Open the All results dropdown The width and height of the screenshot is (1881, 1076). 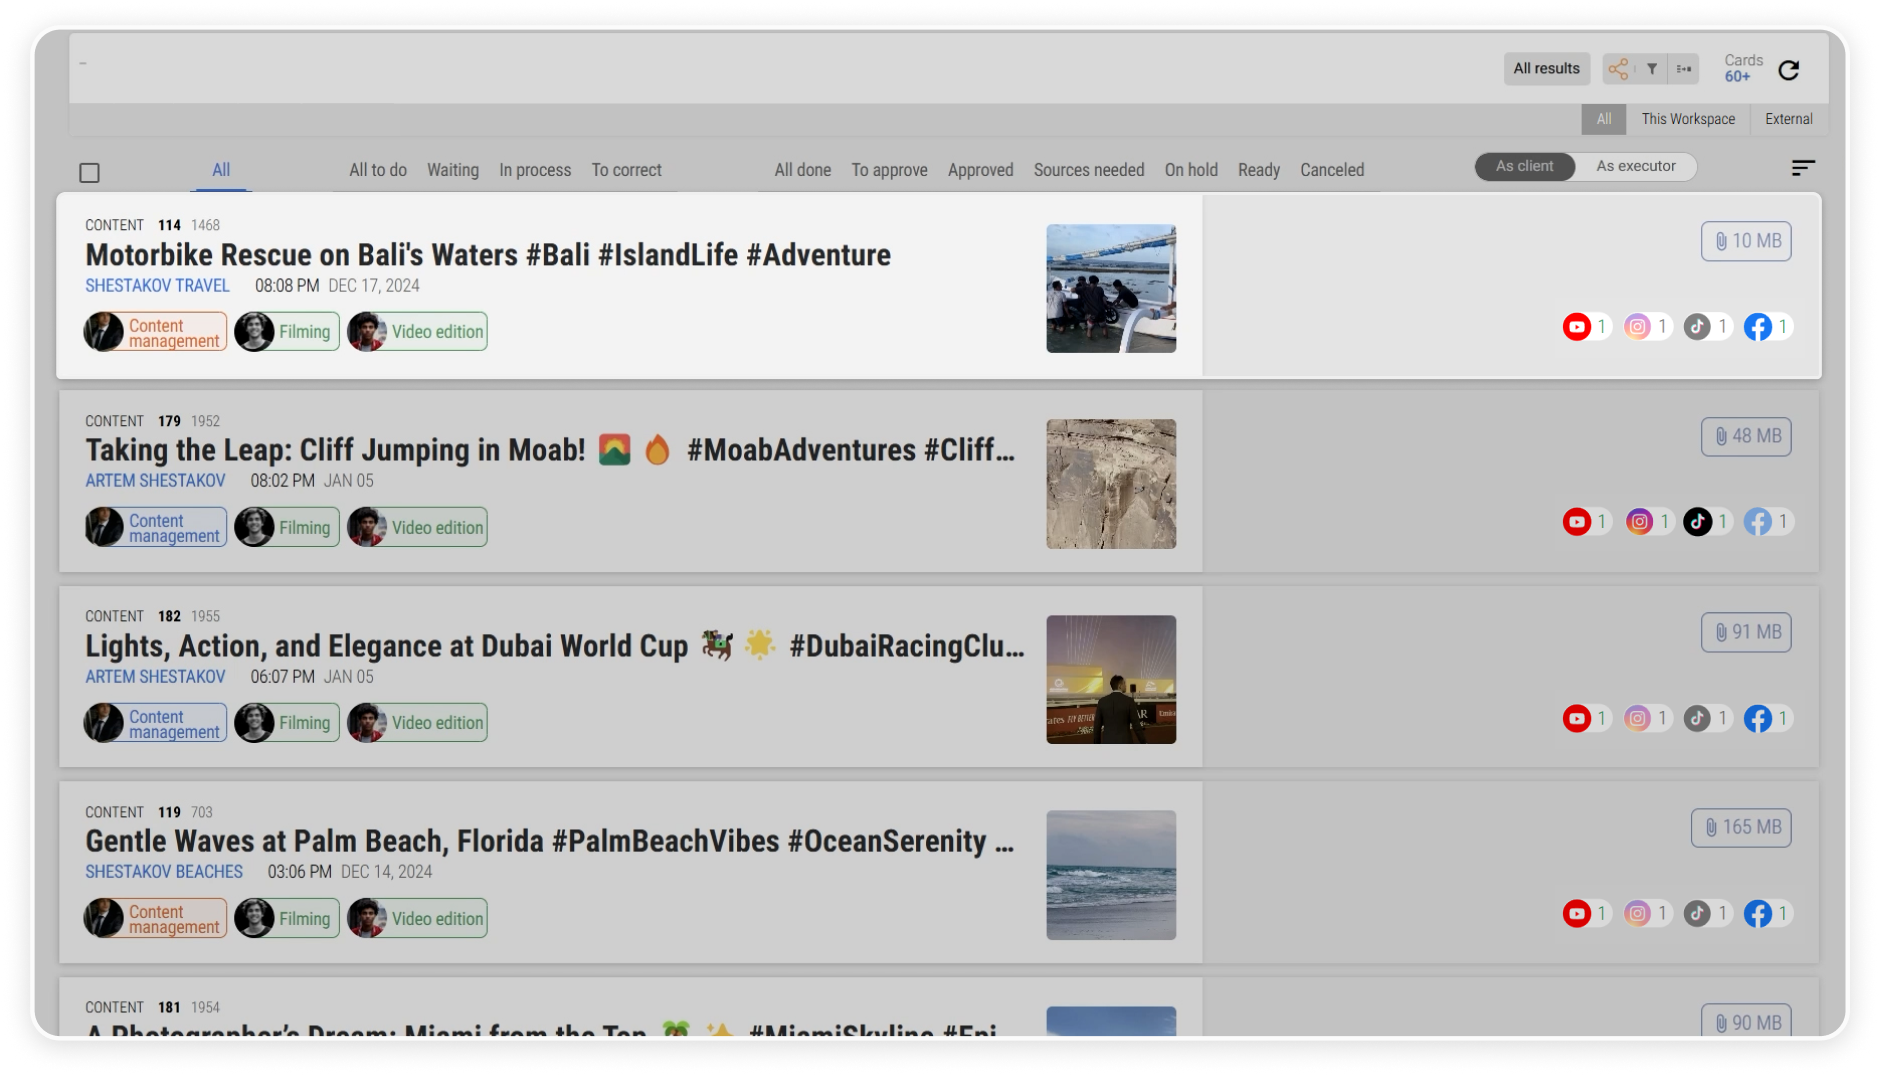tap(1546, 69)
